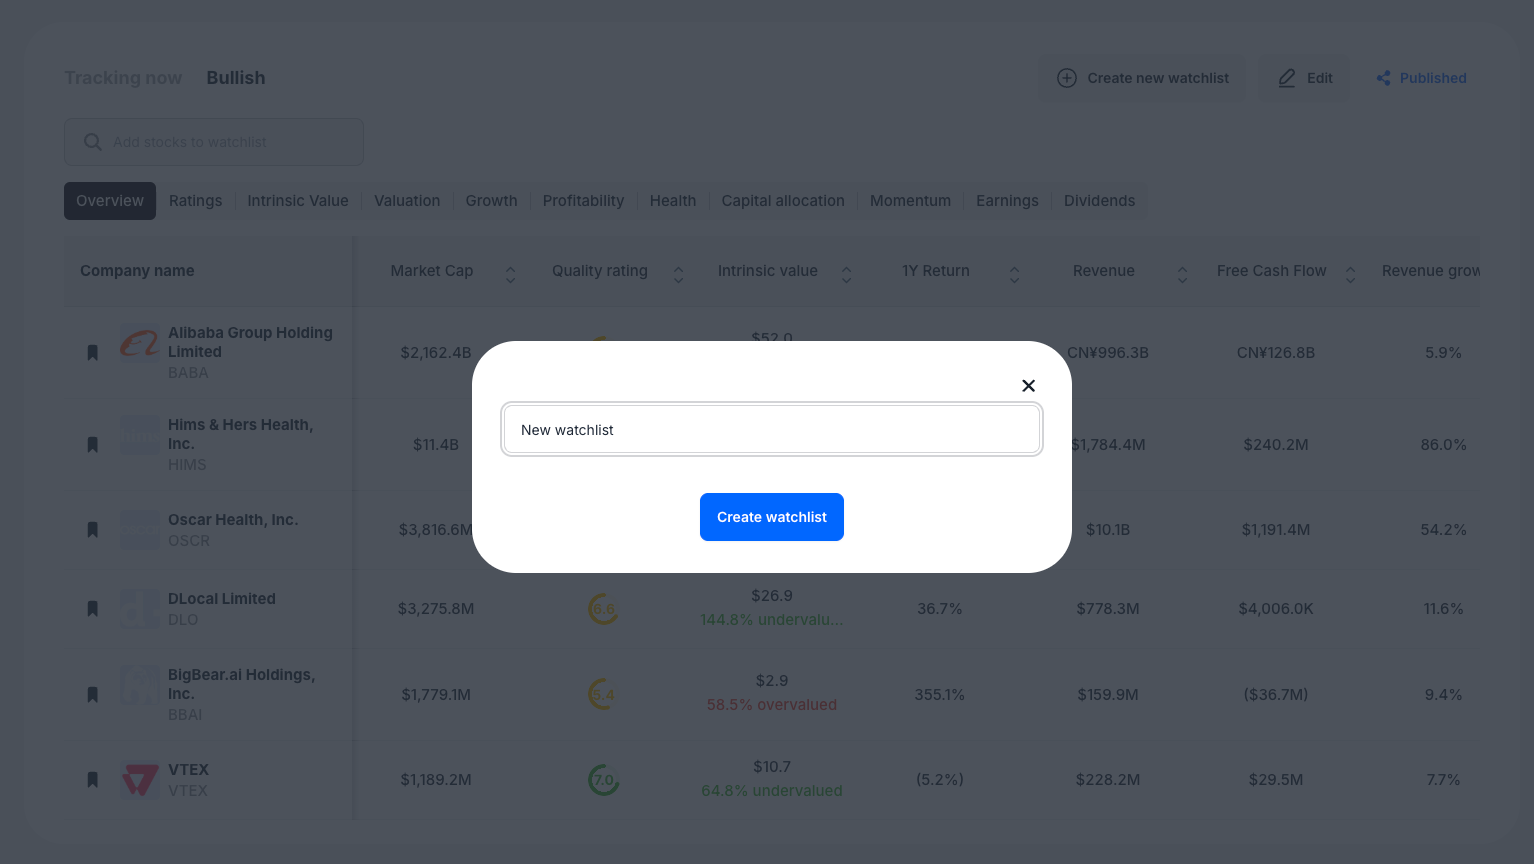
Task: Sort by Quality rating arrows
Action: click(678, 274)
